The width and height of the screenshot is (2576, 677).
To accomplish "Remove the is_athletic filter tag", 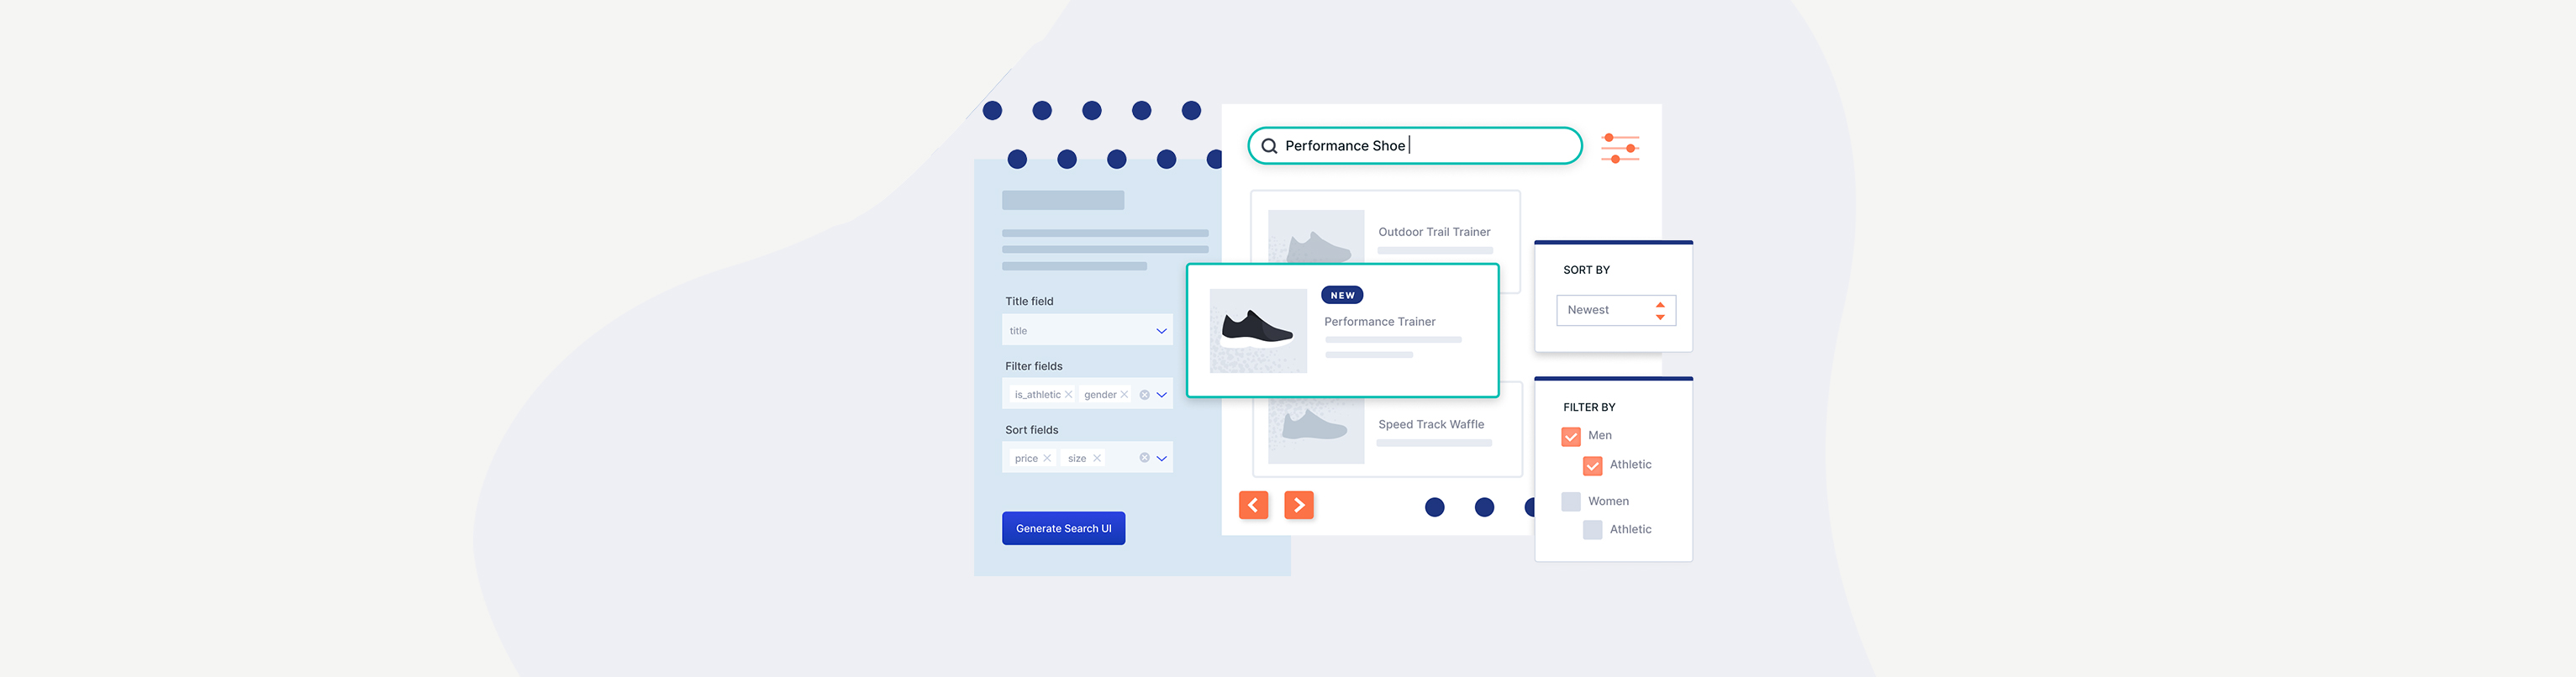I will (1068, 395).
